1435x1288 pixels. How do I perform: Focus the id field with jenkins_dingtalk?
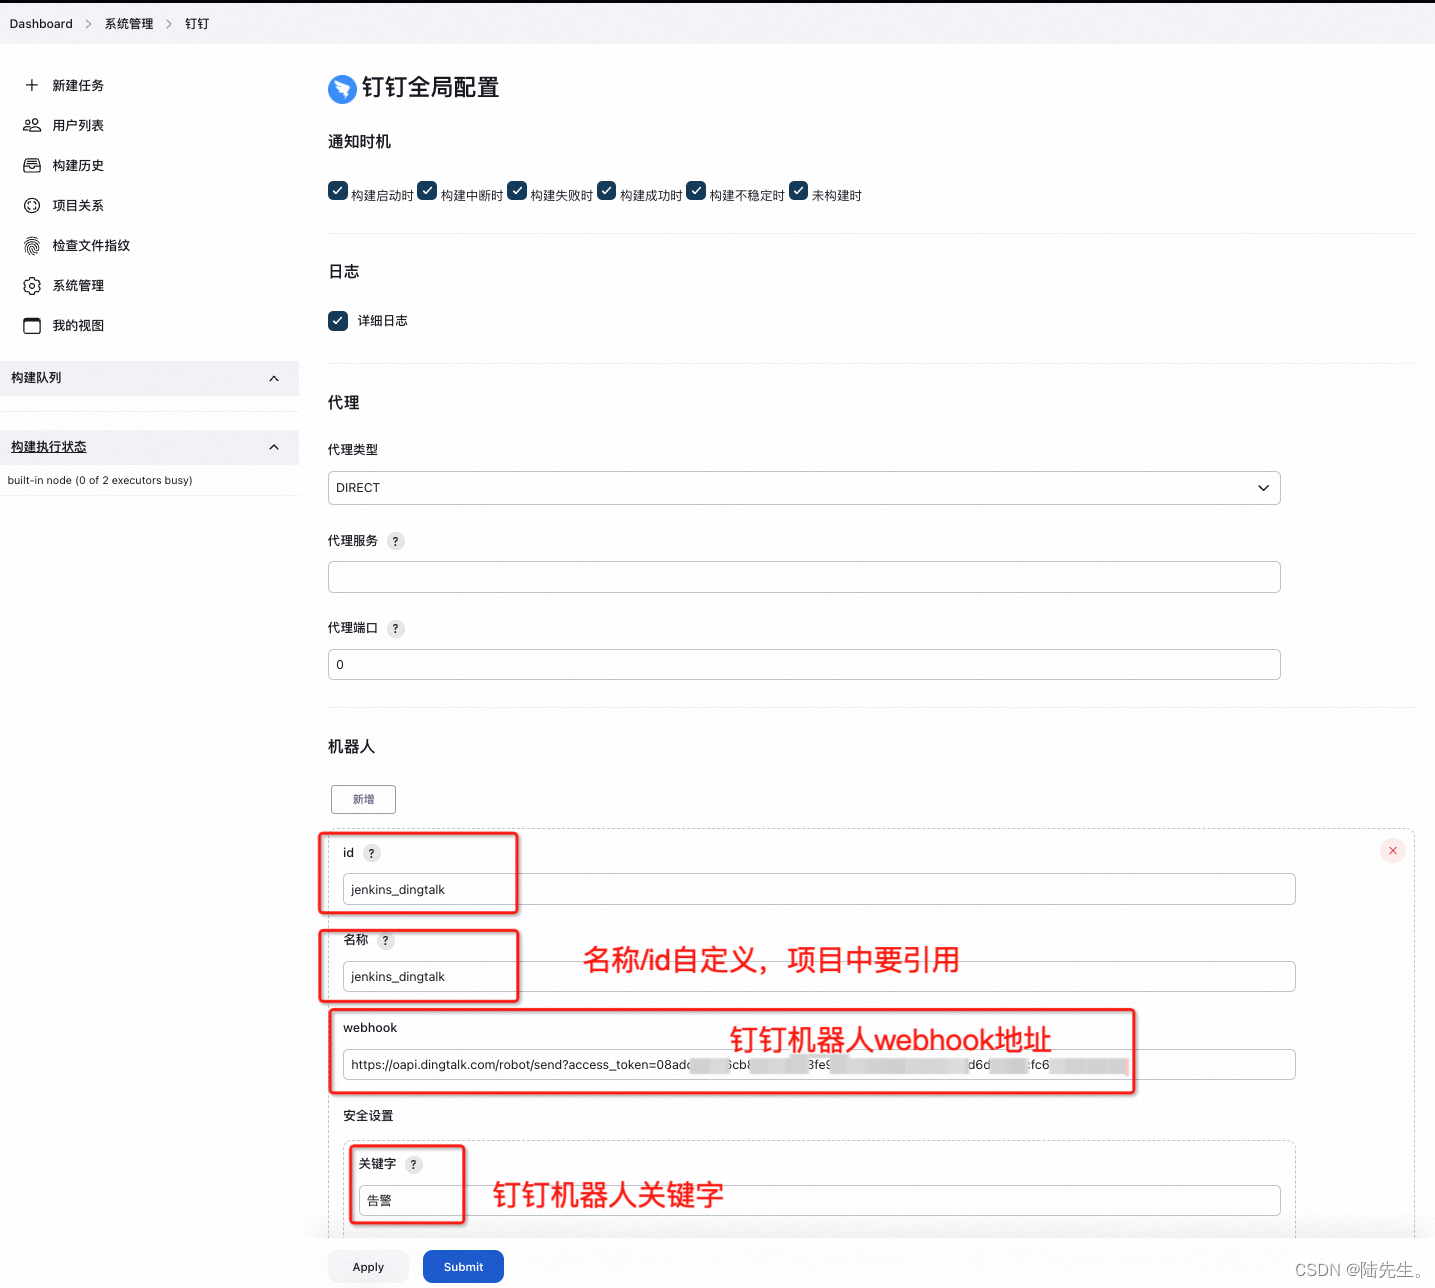point(819,889)
